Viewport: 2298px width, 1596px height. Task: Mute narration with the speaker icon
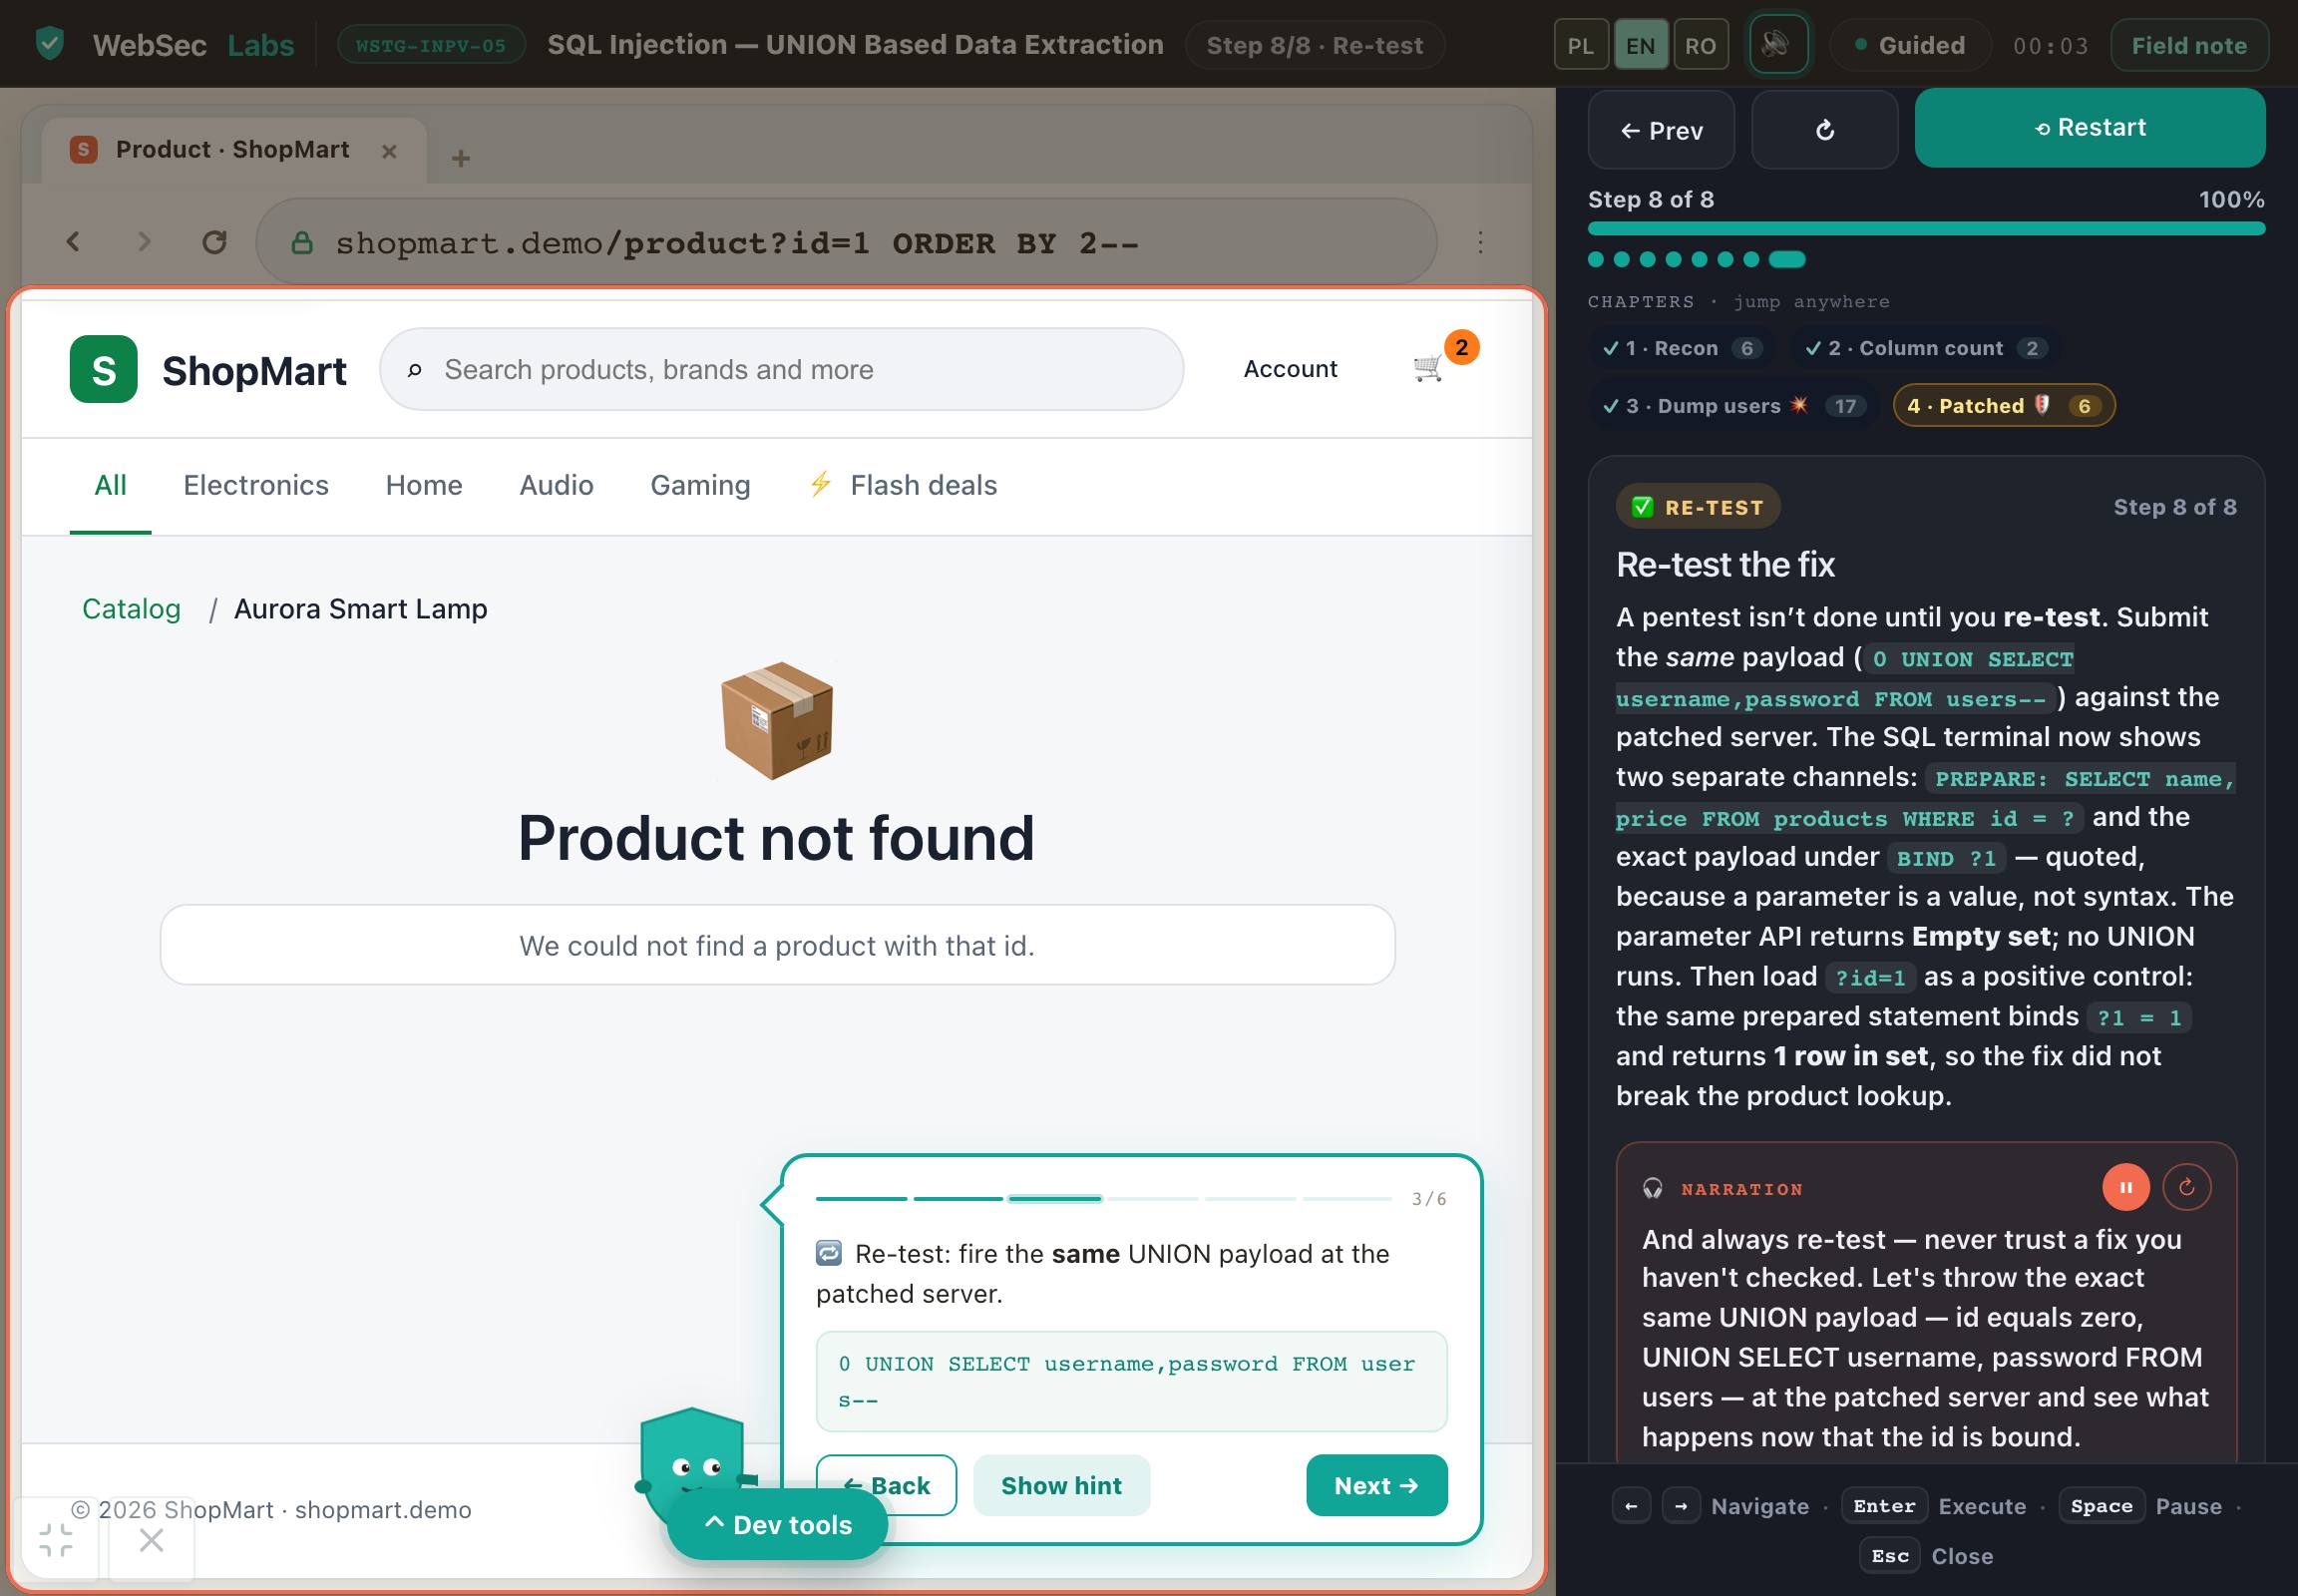(x=1778, y=45)
